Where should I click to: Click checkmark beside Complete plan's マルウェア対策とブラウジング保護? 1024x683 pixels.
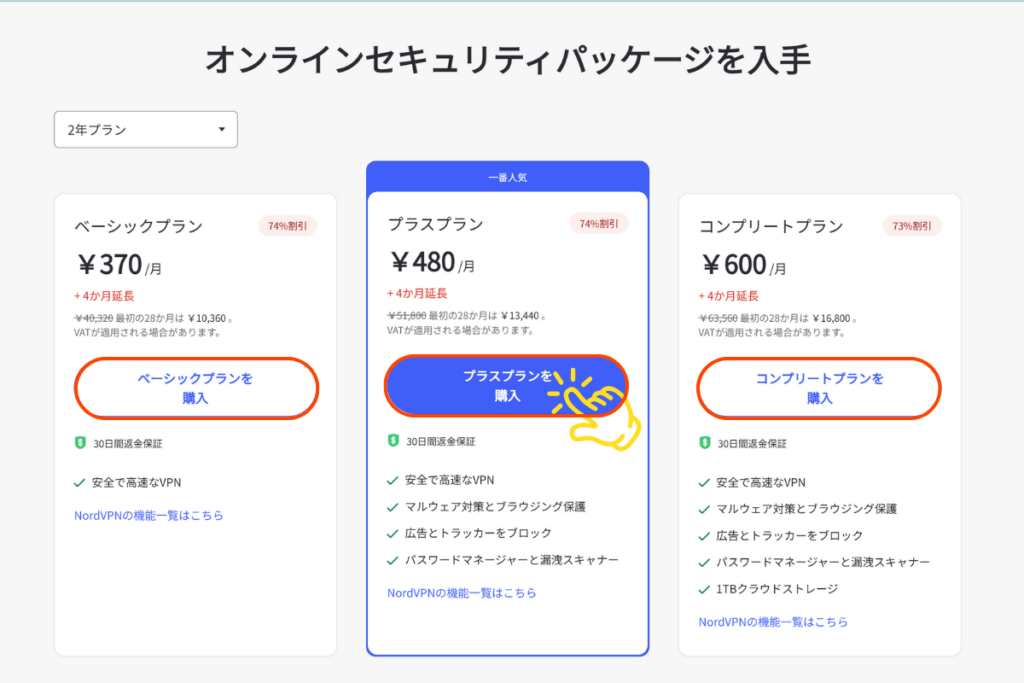click(x=706, y=509)
